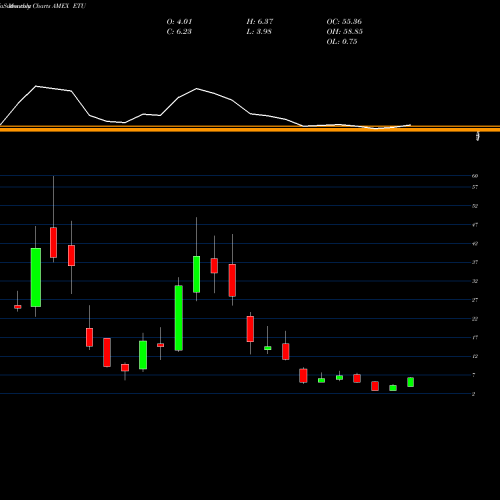
Task: Click the first small red candle at left
Action: (18, 307)
